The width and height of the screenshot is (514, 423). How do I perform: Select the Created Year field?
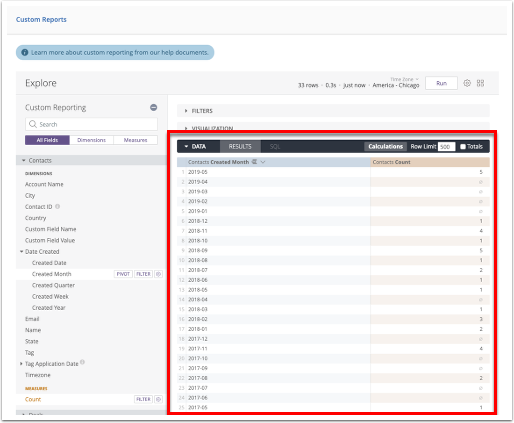(x=49, y=308)
